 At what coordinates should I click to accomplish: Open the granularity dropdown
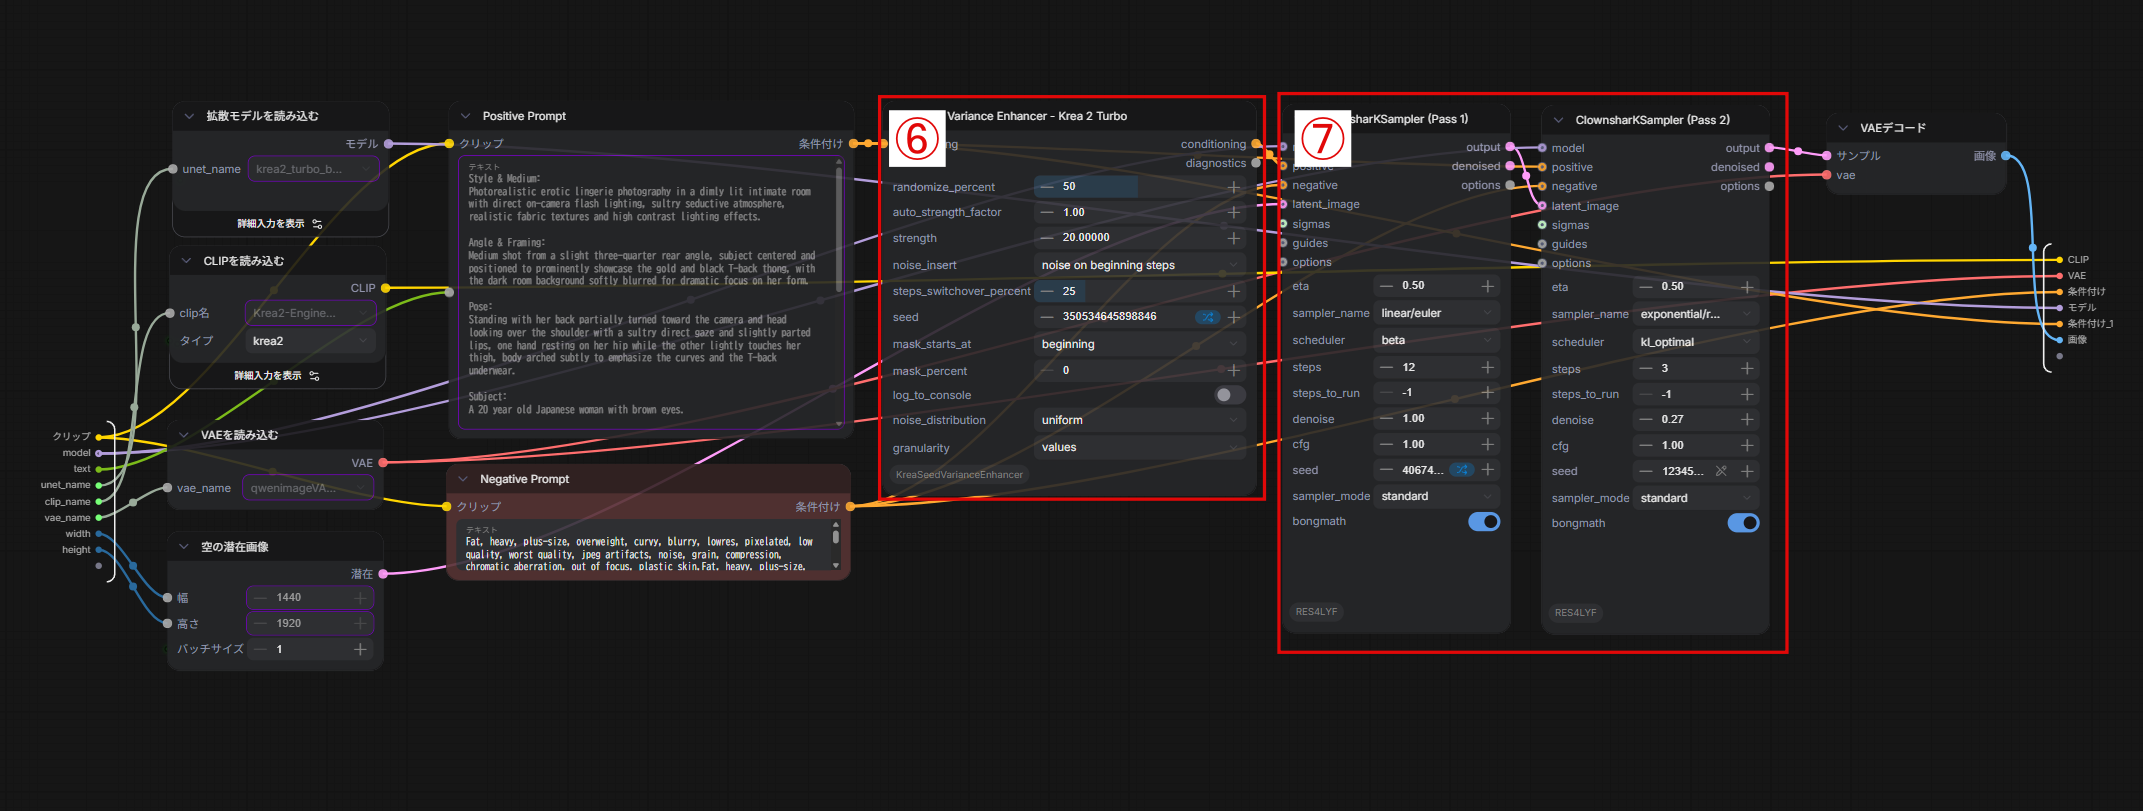1139,447
